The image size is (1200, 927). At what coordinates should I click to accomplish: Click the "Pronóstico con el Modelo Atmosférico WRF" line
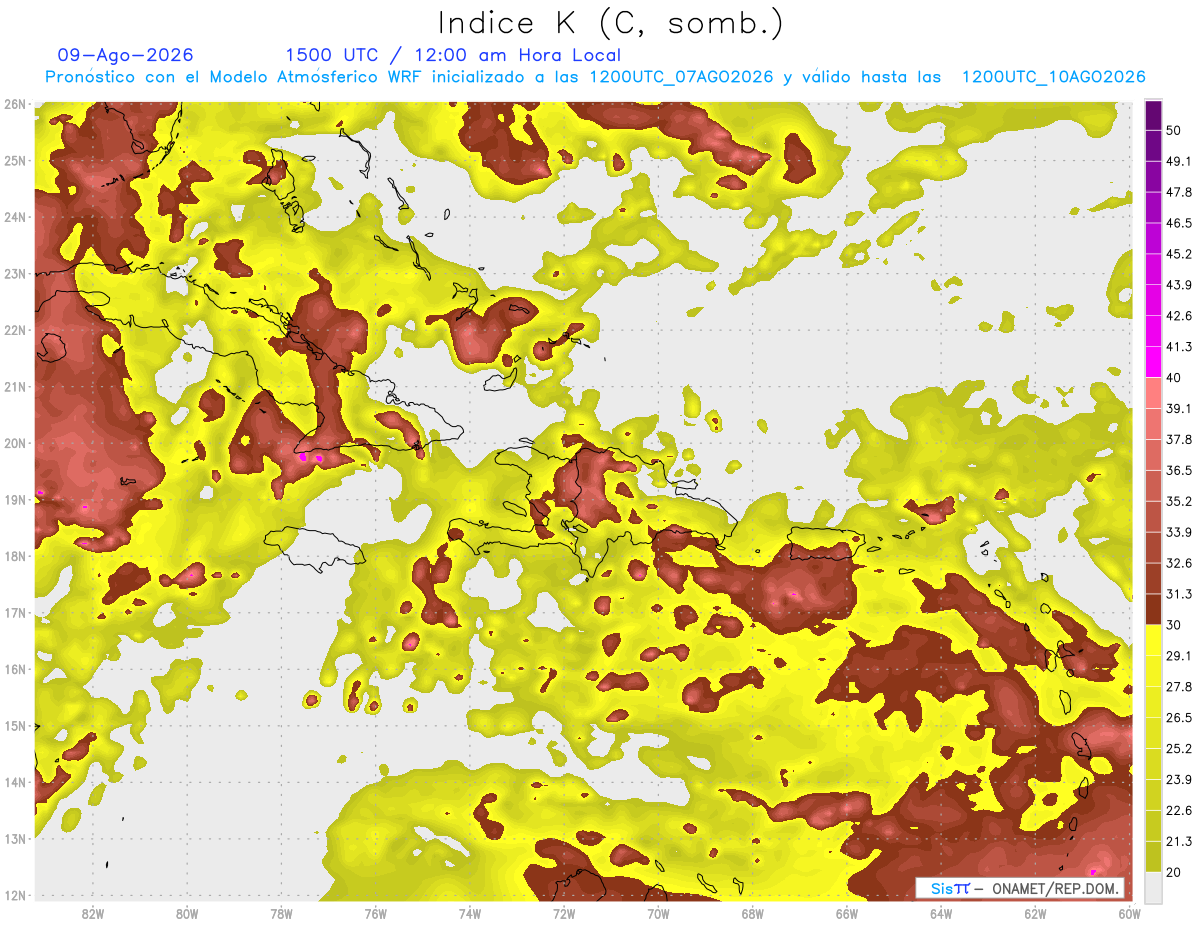(x=595, y=77)
